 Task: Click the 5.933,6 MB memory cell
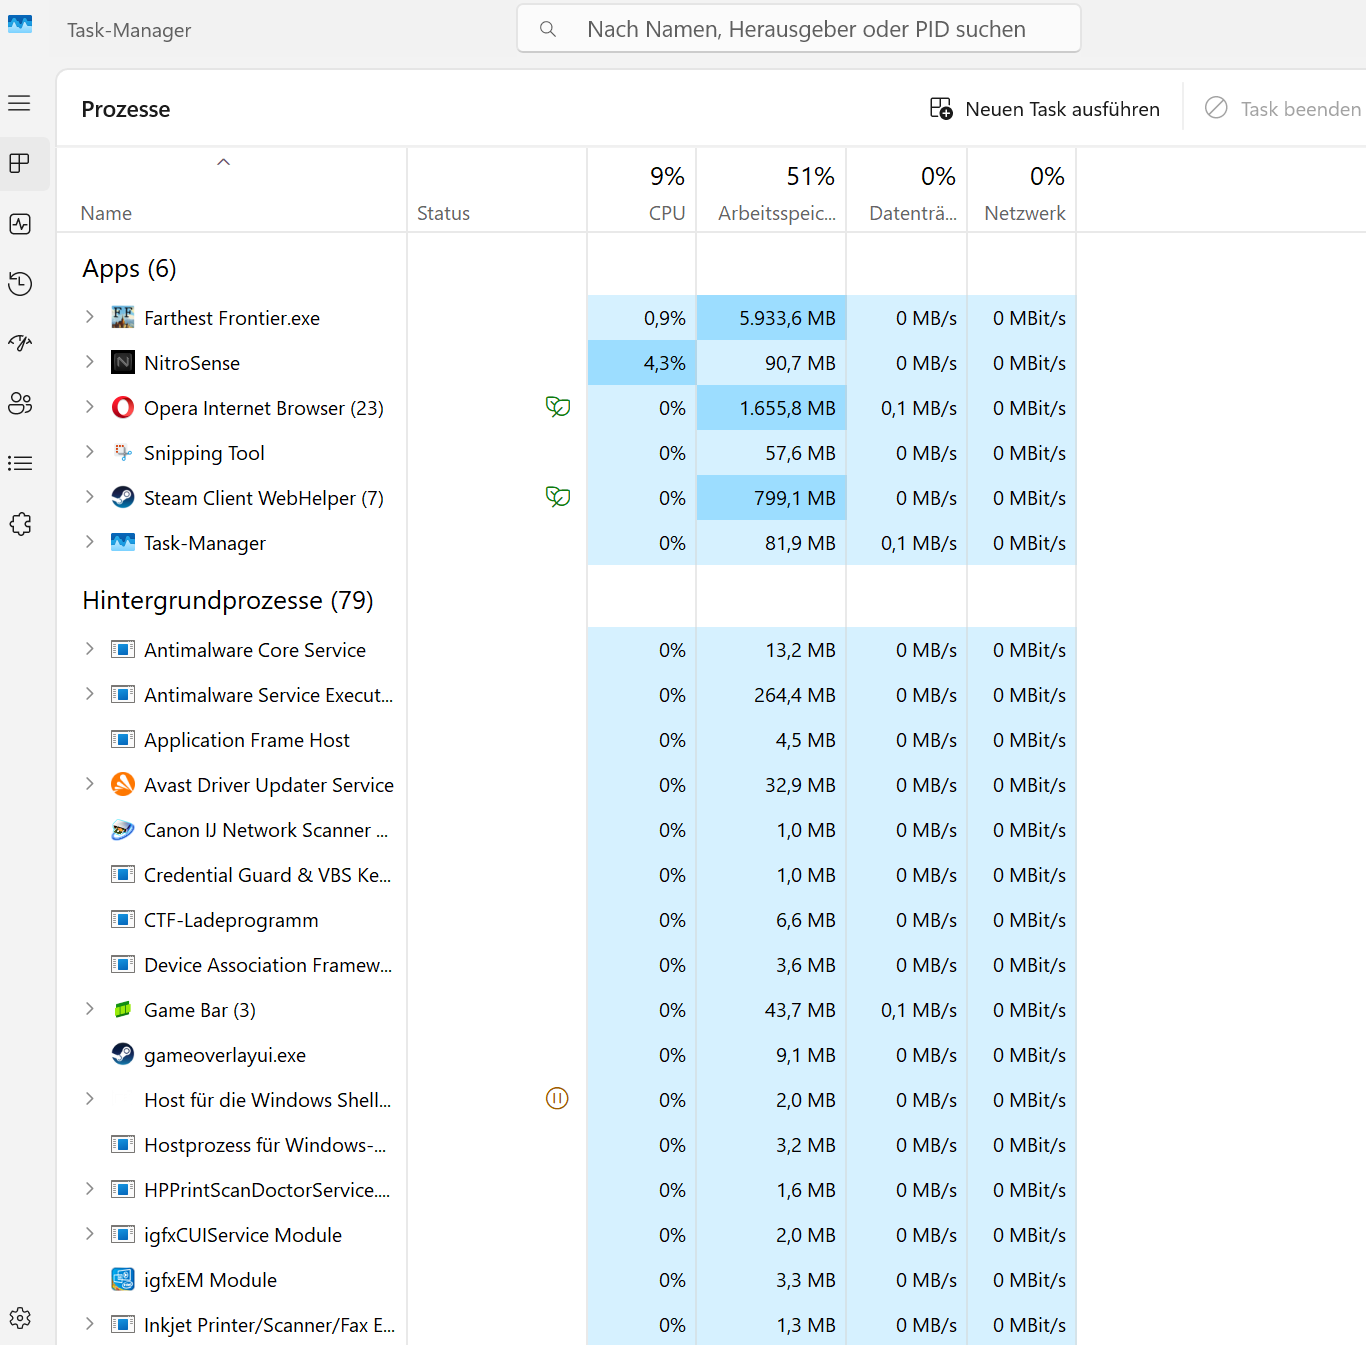coord(772,317)
